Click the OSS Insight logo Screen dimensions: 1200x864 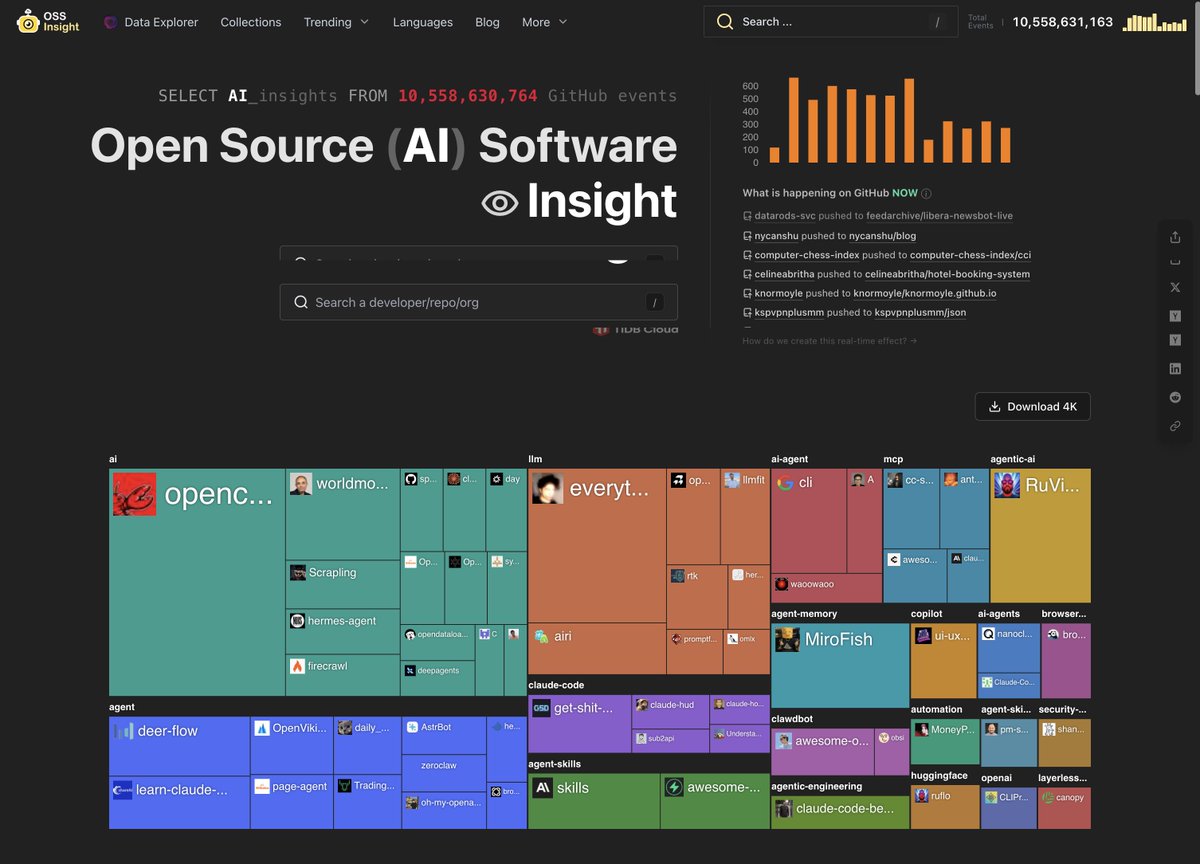pyautogui.click(x=48, y=21)
